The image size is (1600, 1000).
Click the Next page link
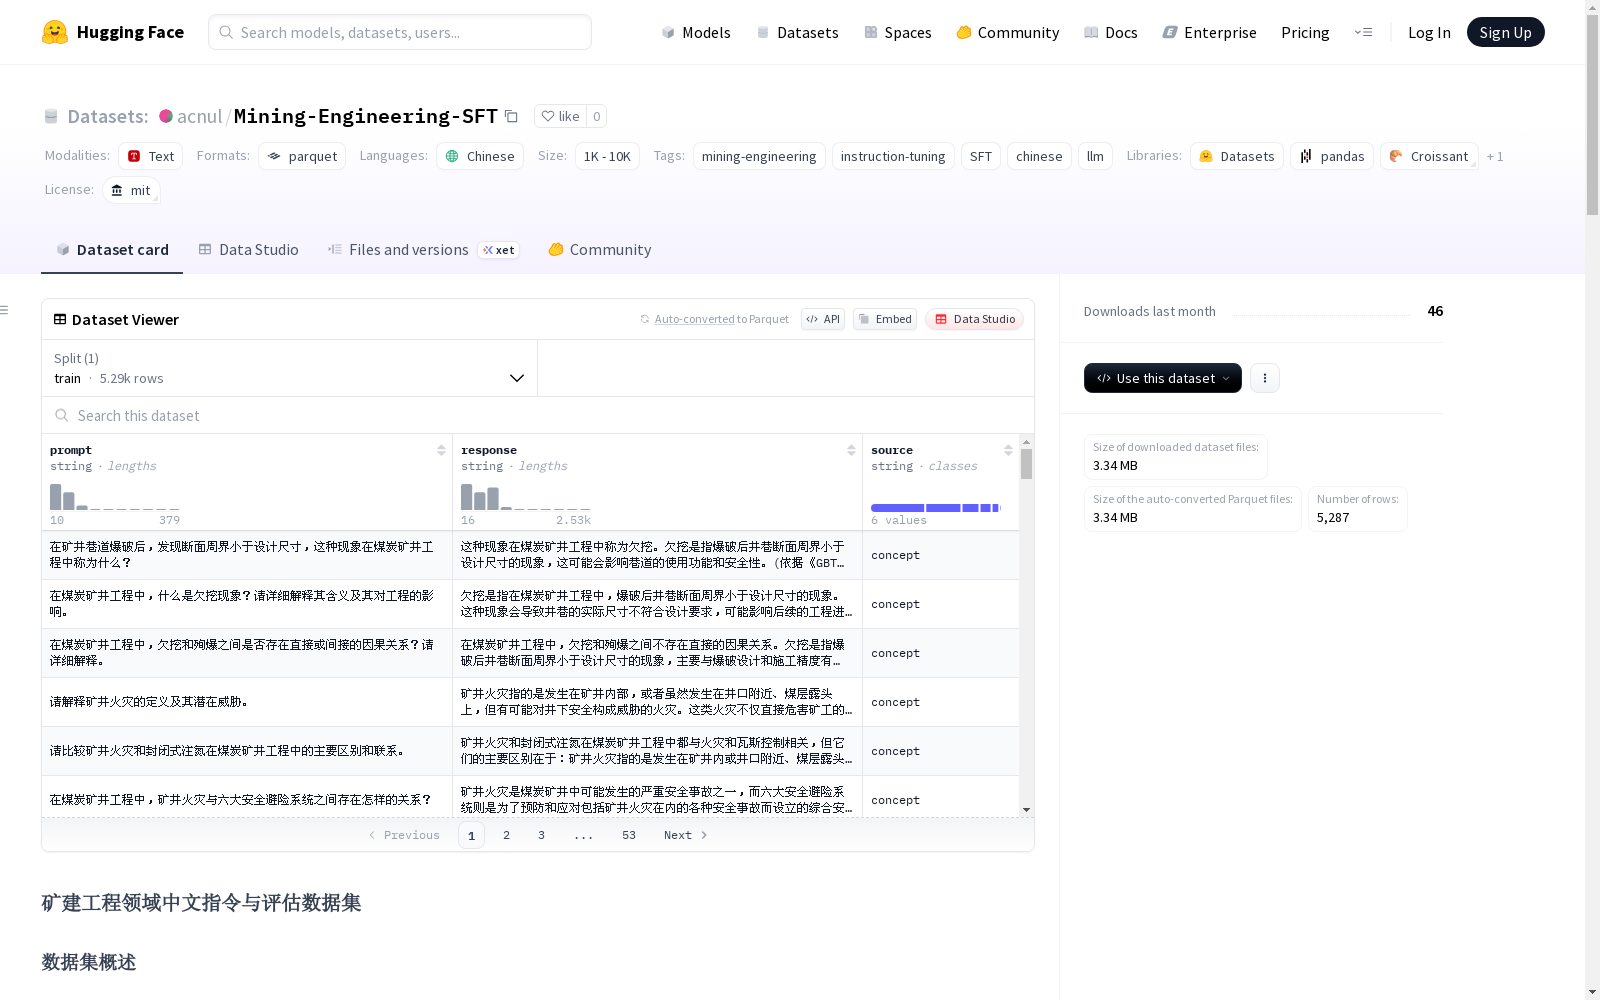685,835
